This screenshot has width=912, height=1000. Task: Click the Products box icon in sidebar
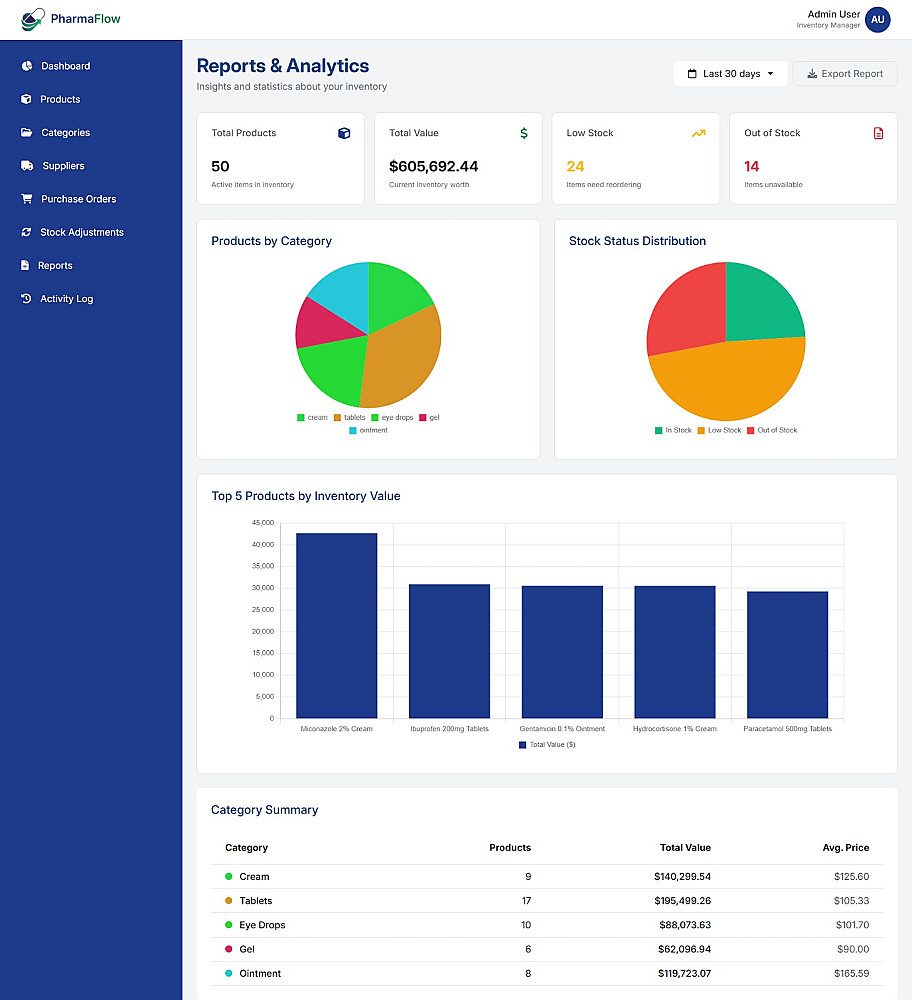pos(26,99)
